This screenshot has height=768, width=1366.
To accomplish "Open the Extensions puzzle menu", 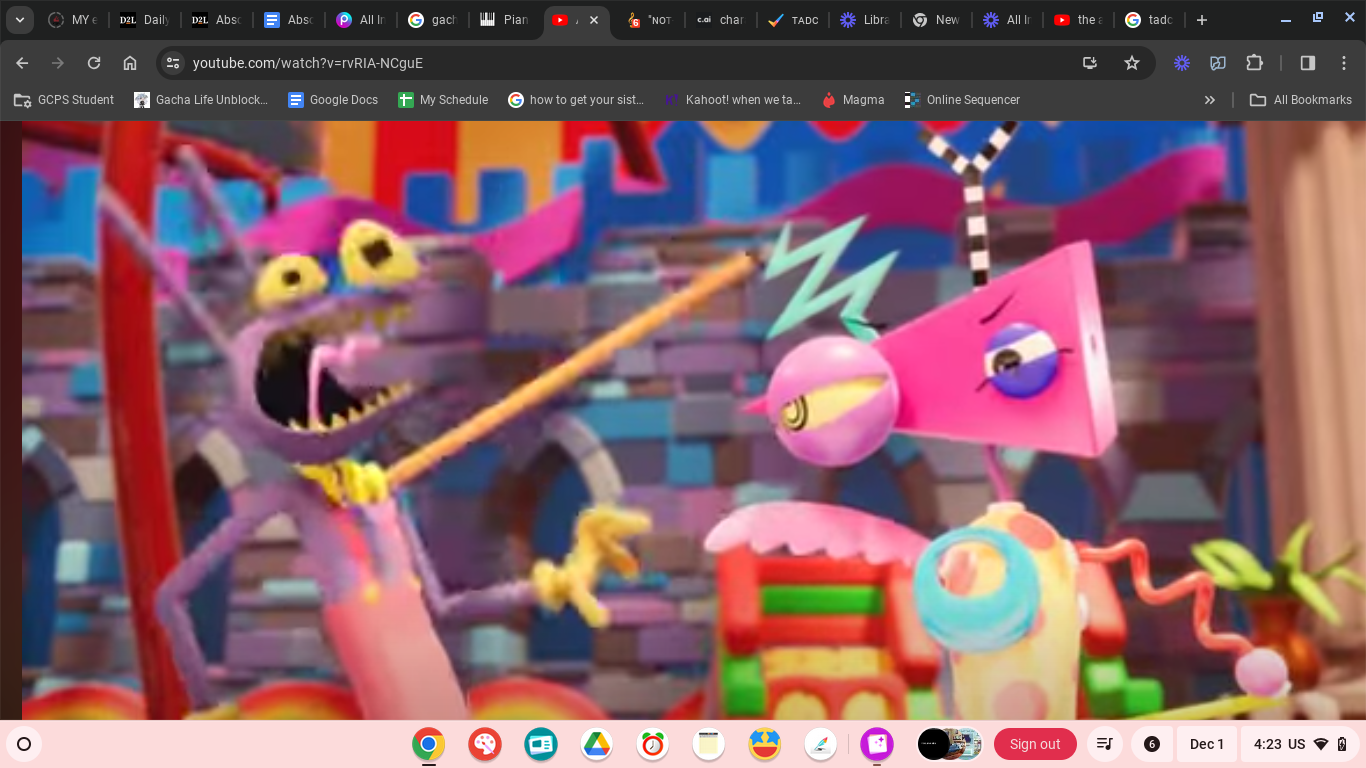I will click(1254, 63).
